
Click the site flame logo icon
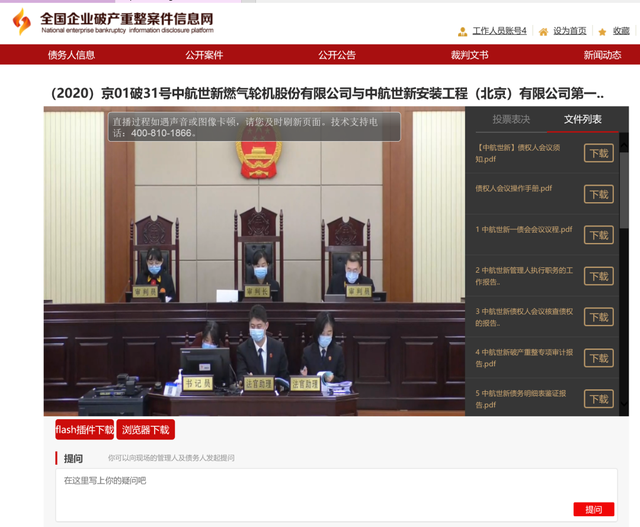point(22,22)
